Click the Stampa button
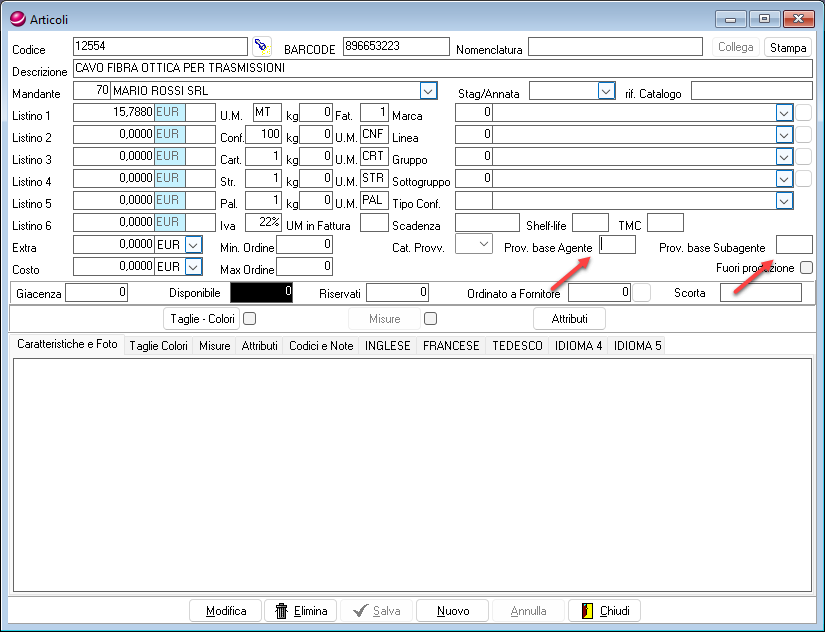Screen dimensions: 825x632 coord(788,47)
